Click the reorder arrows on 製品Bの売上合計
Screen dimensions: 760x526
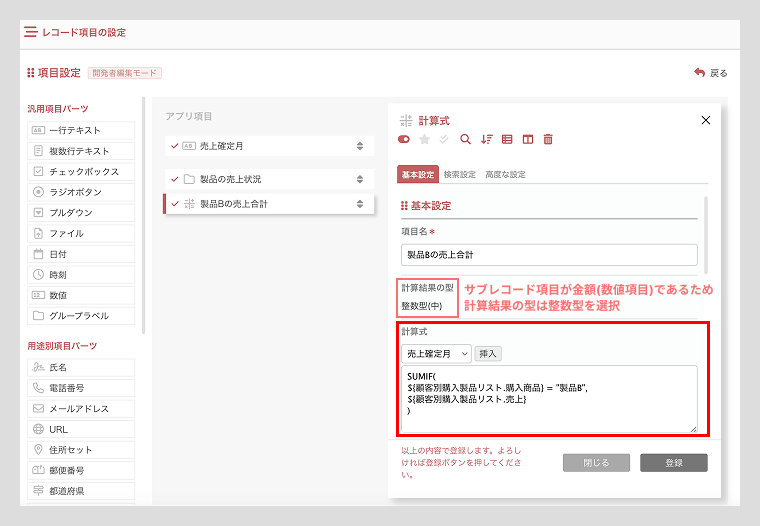click(360, 204)
